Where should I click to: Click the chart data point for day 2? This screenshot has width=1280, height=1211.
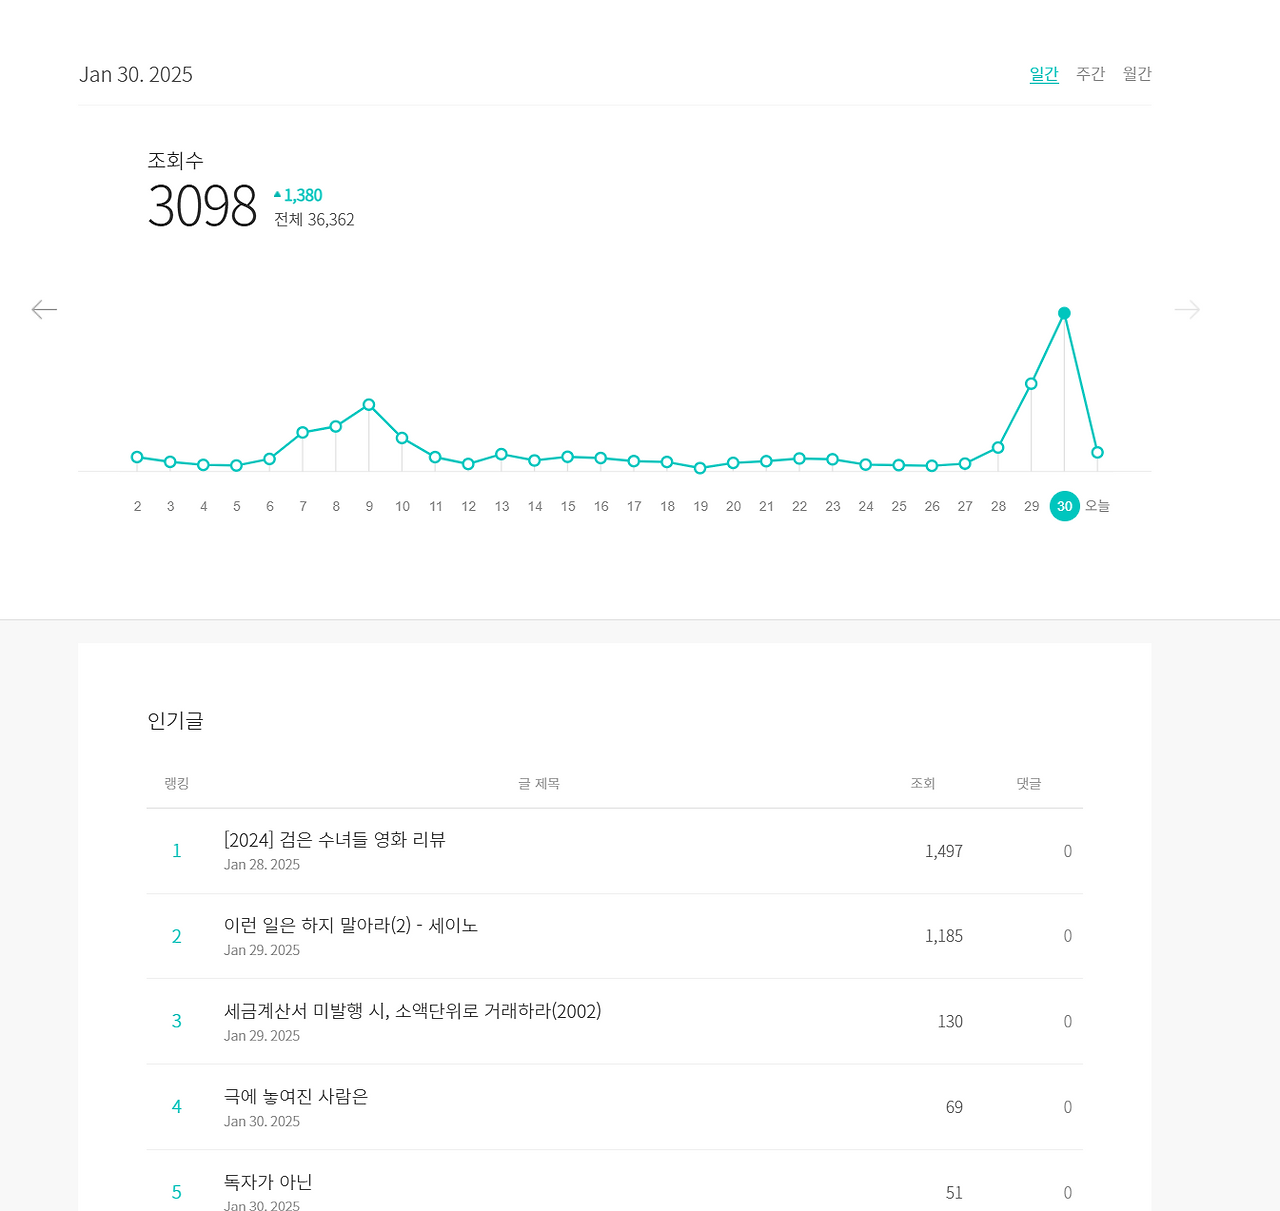pyautogui.click(x=136, y=455)
